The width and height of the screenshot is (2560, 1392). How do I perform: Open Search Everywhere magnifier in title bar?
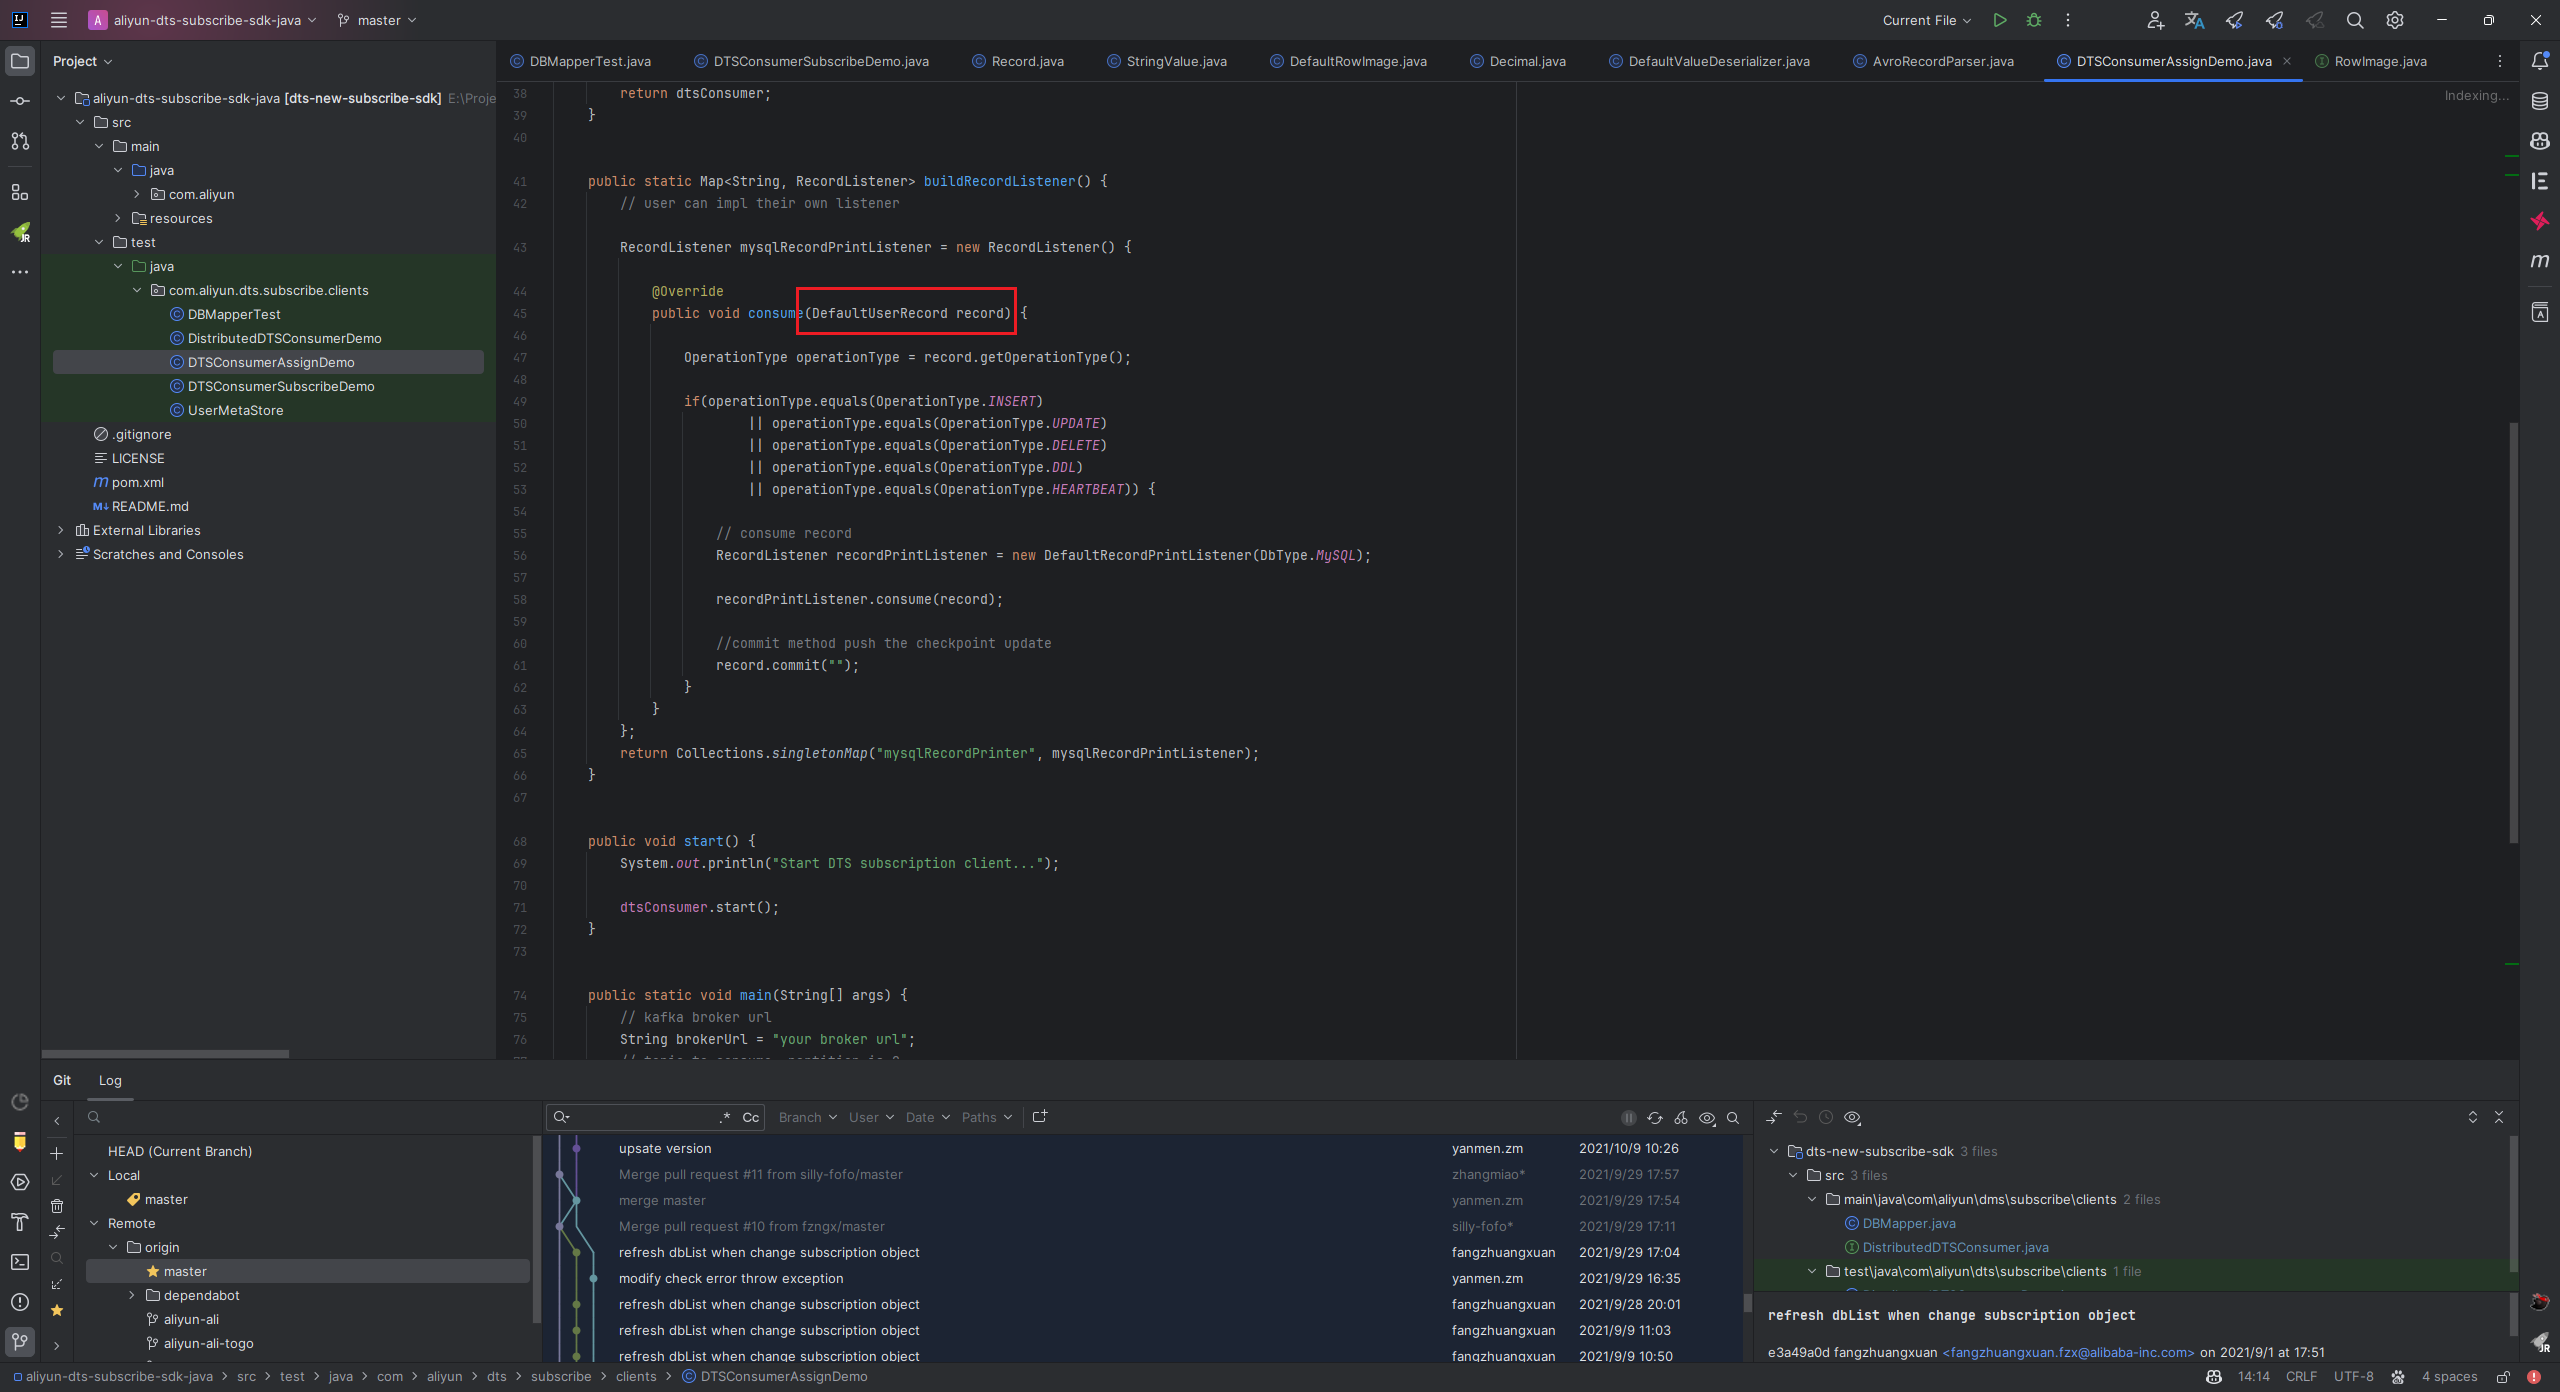pos(2355,20)
